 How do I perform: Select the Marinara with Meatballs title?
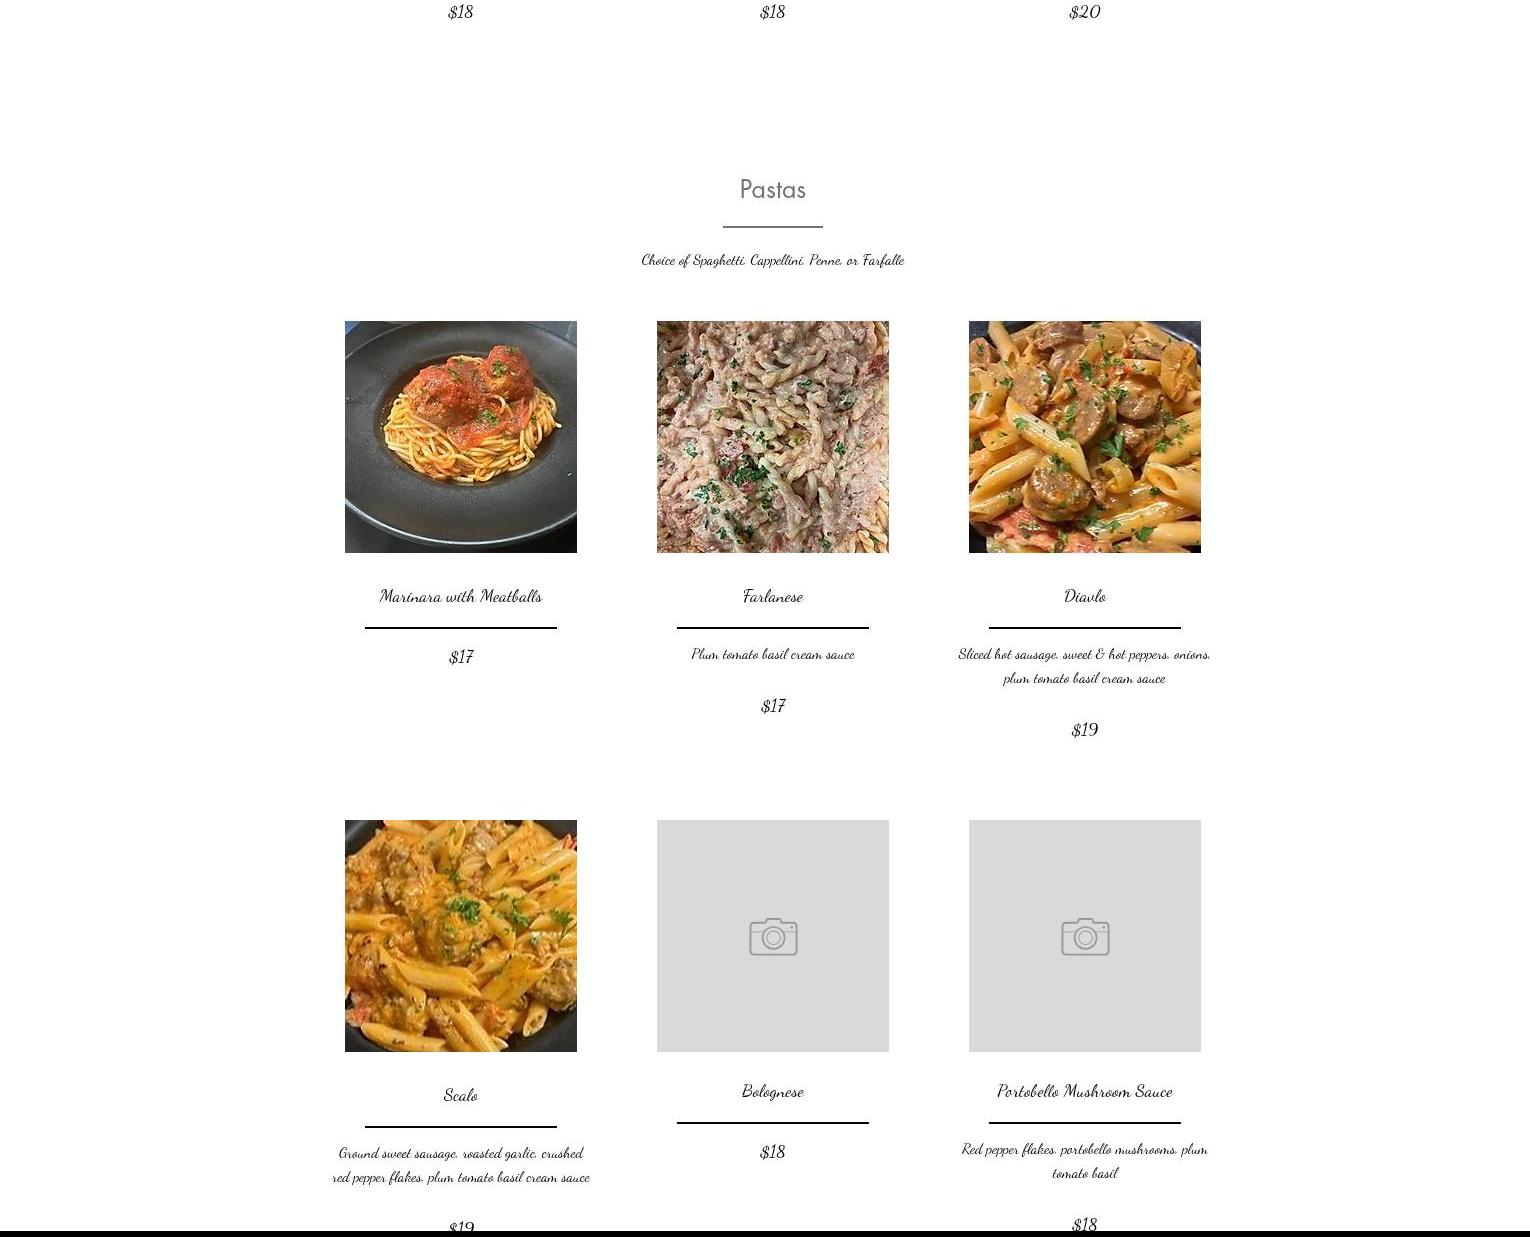tap(461, 596)
